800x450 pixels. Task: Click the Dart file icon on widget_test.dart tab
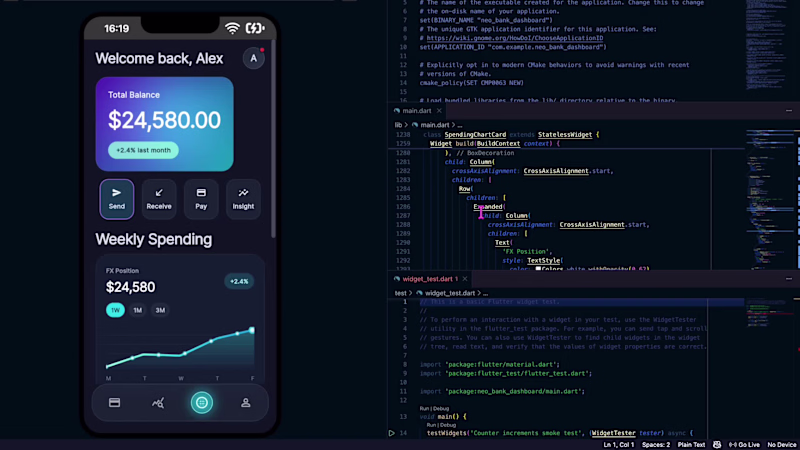point(396,279)
